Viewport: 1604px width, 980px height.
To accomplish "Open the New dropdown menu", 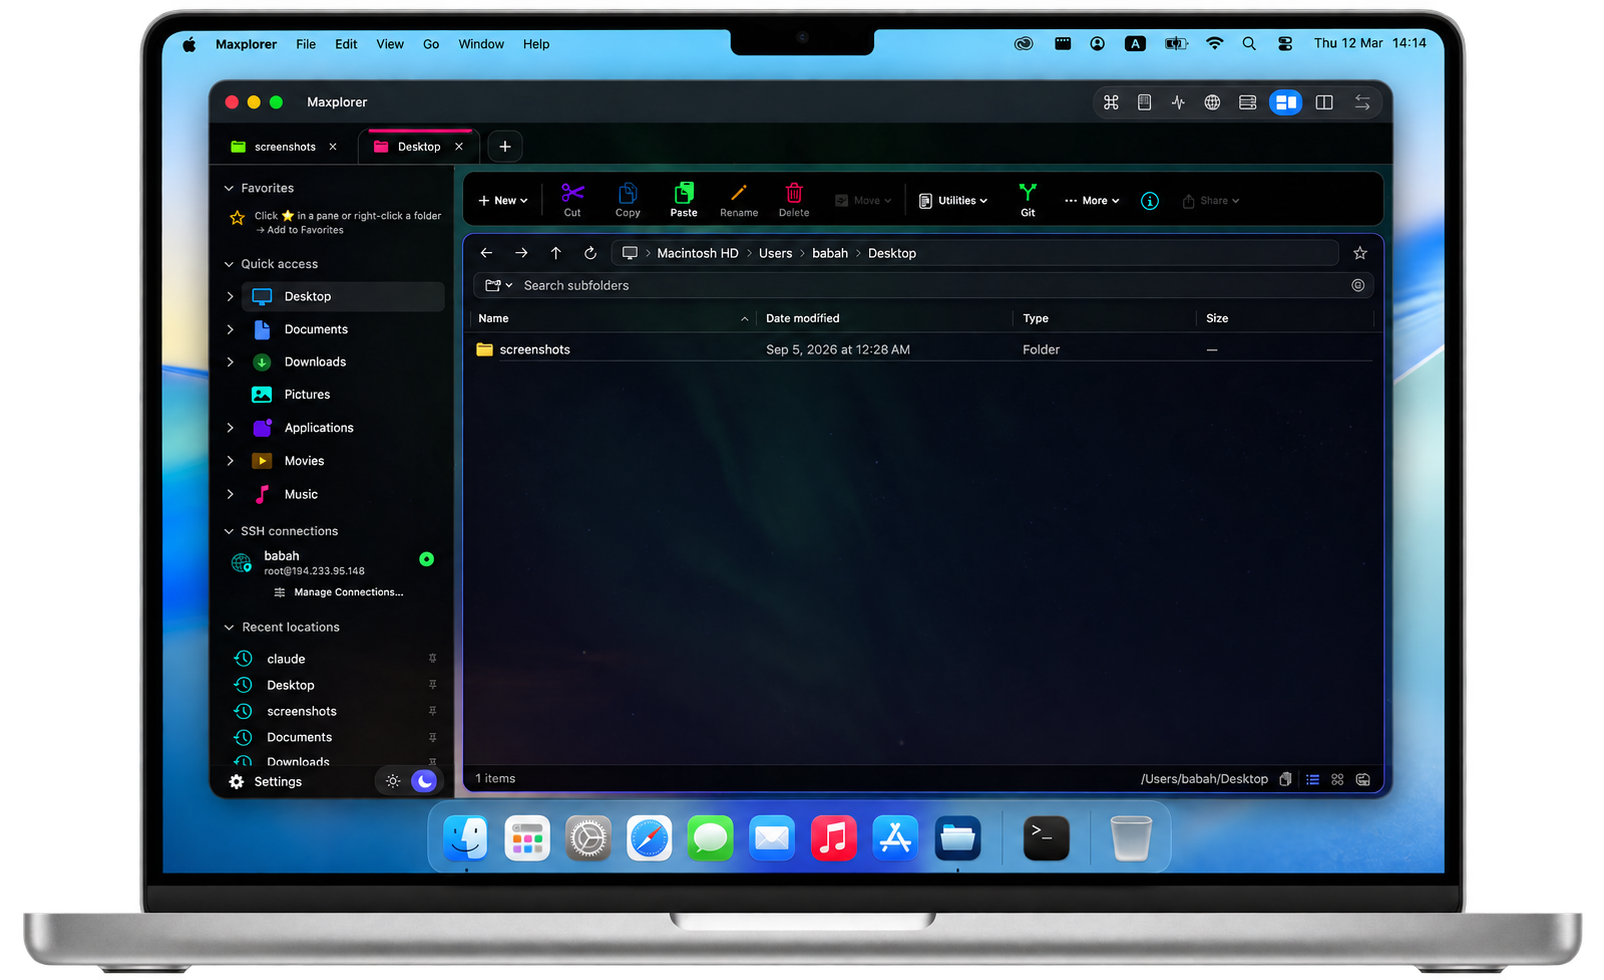I will 503,201.
